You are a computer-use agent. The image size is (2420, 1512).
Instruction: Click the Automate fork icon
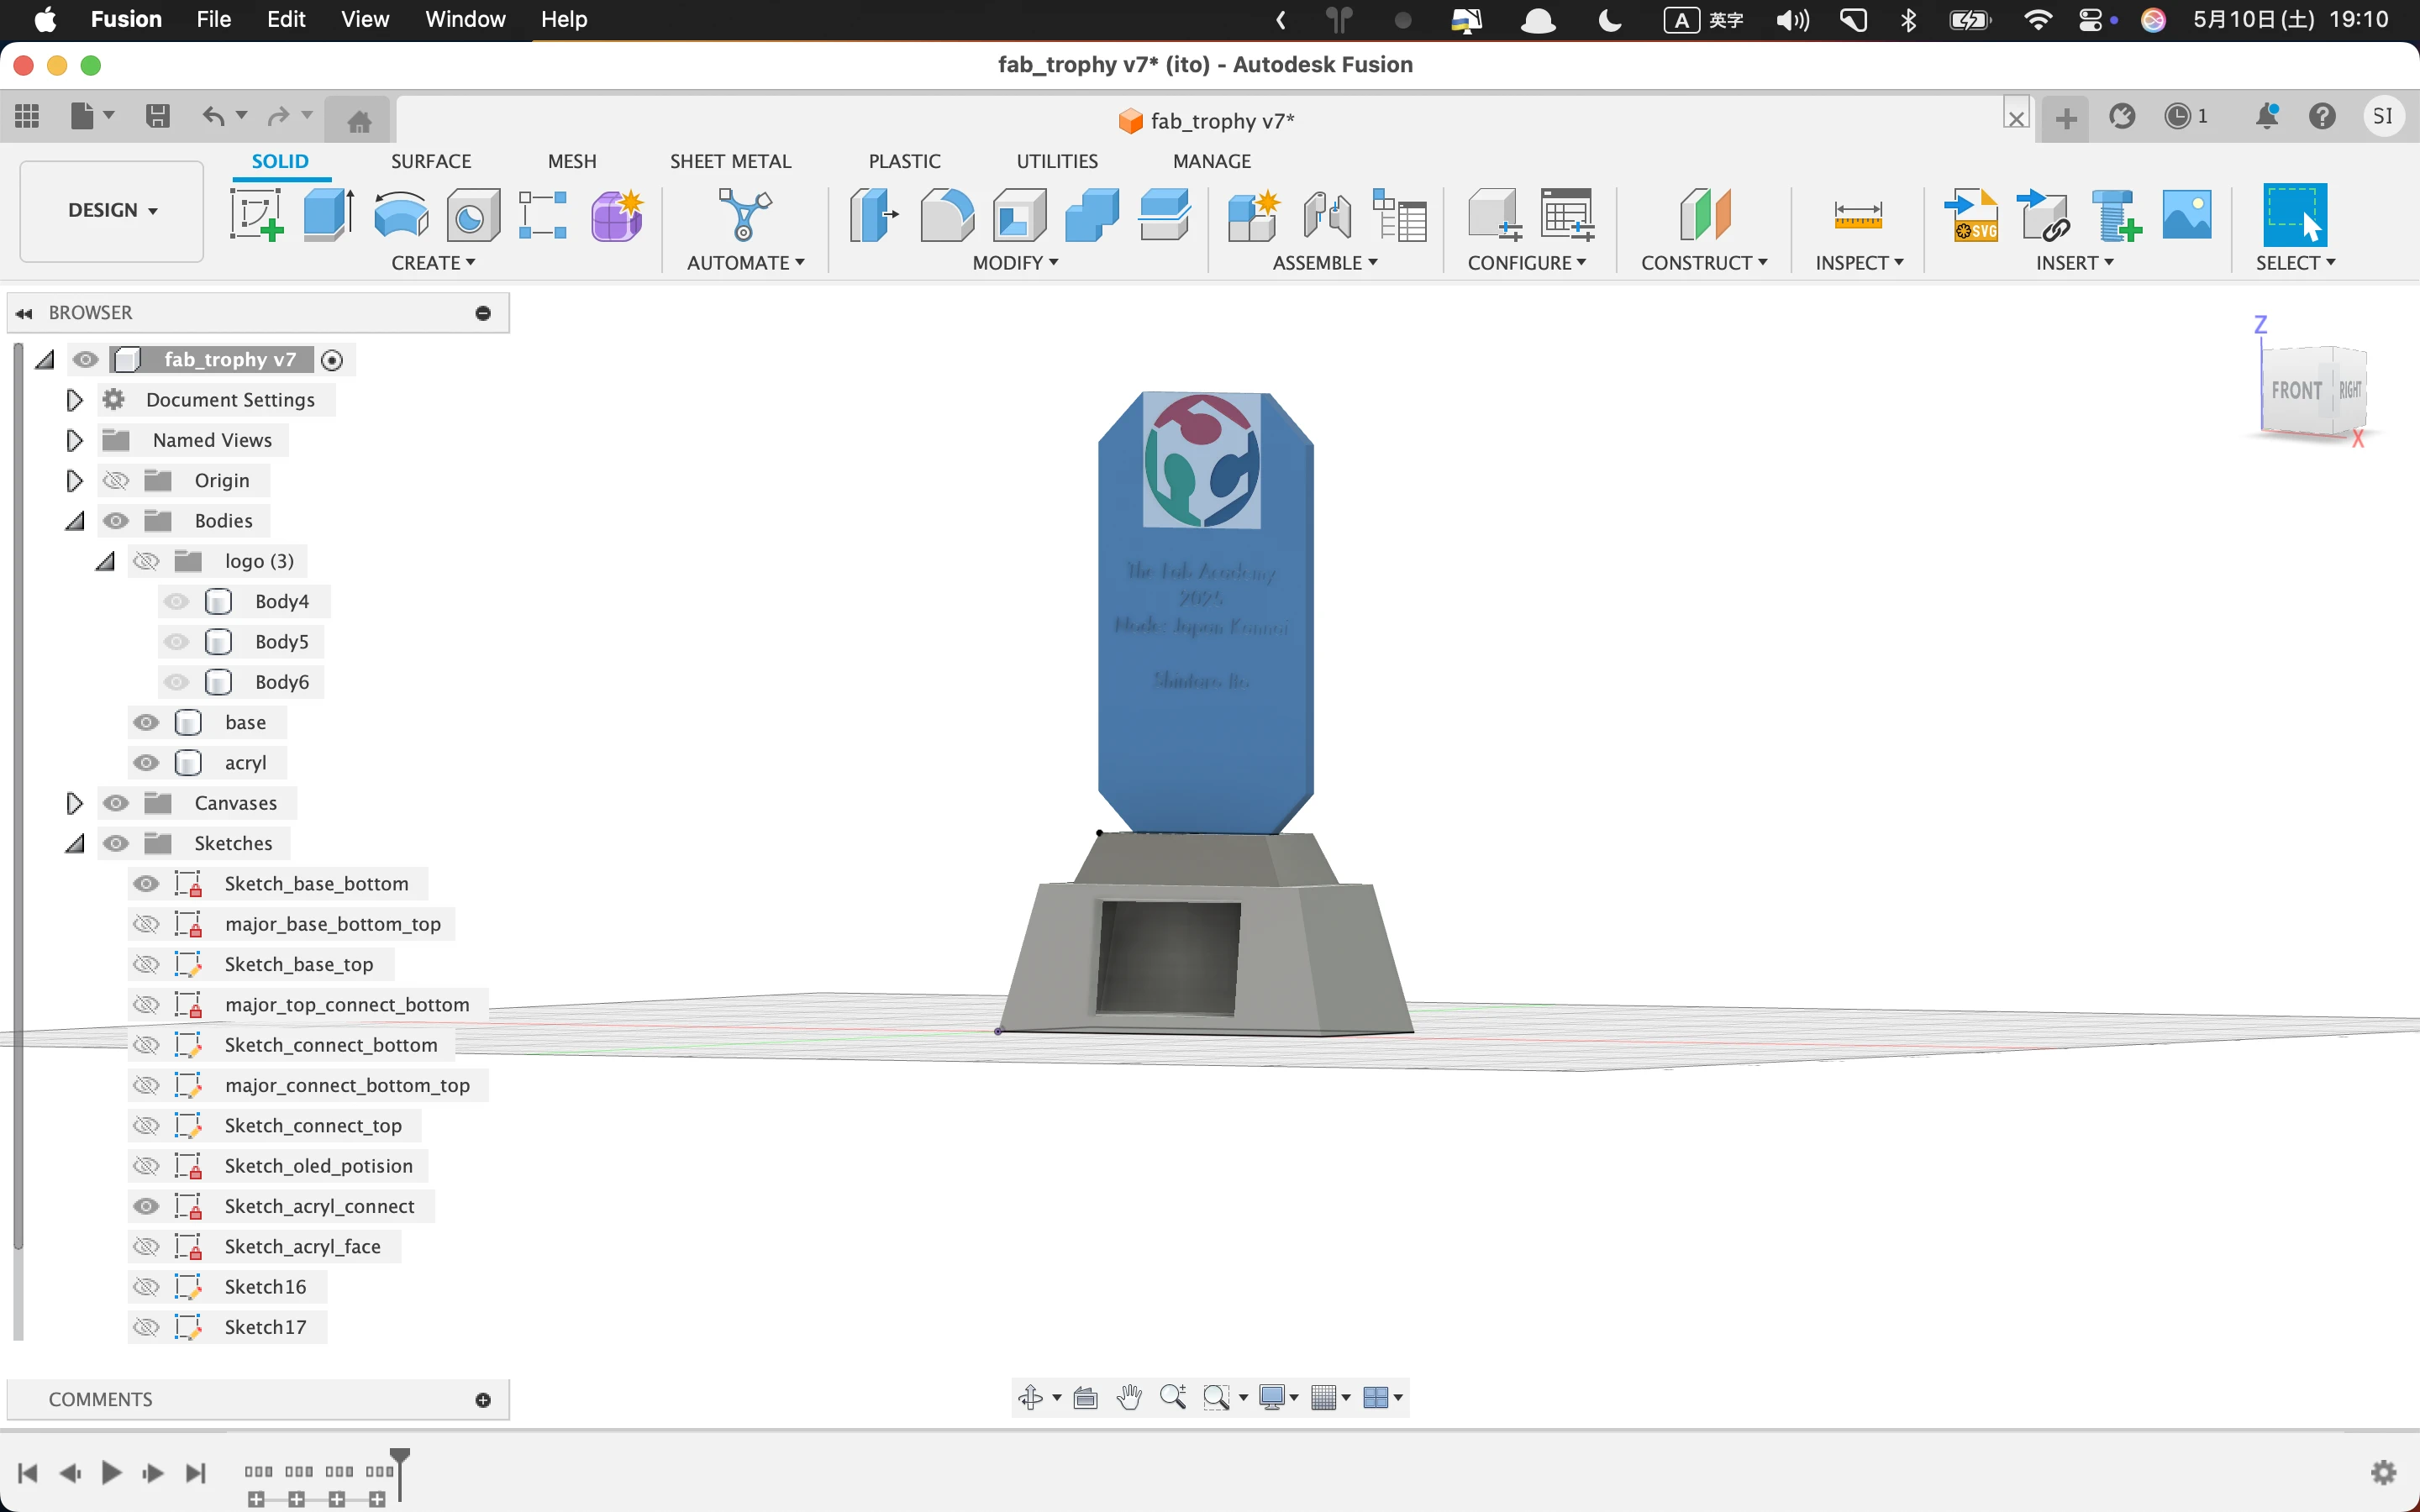pos(745,215)
